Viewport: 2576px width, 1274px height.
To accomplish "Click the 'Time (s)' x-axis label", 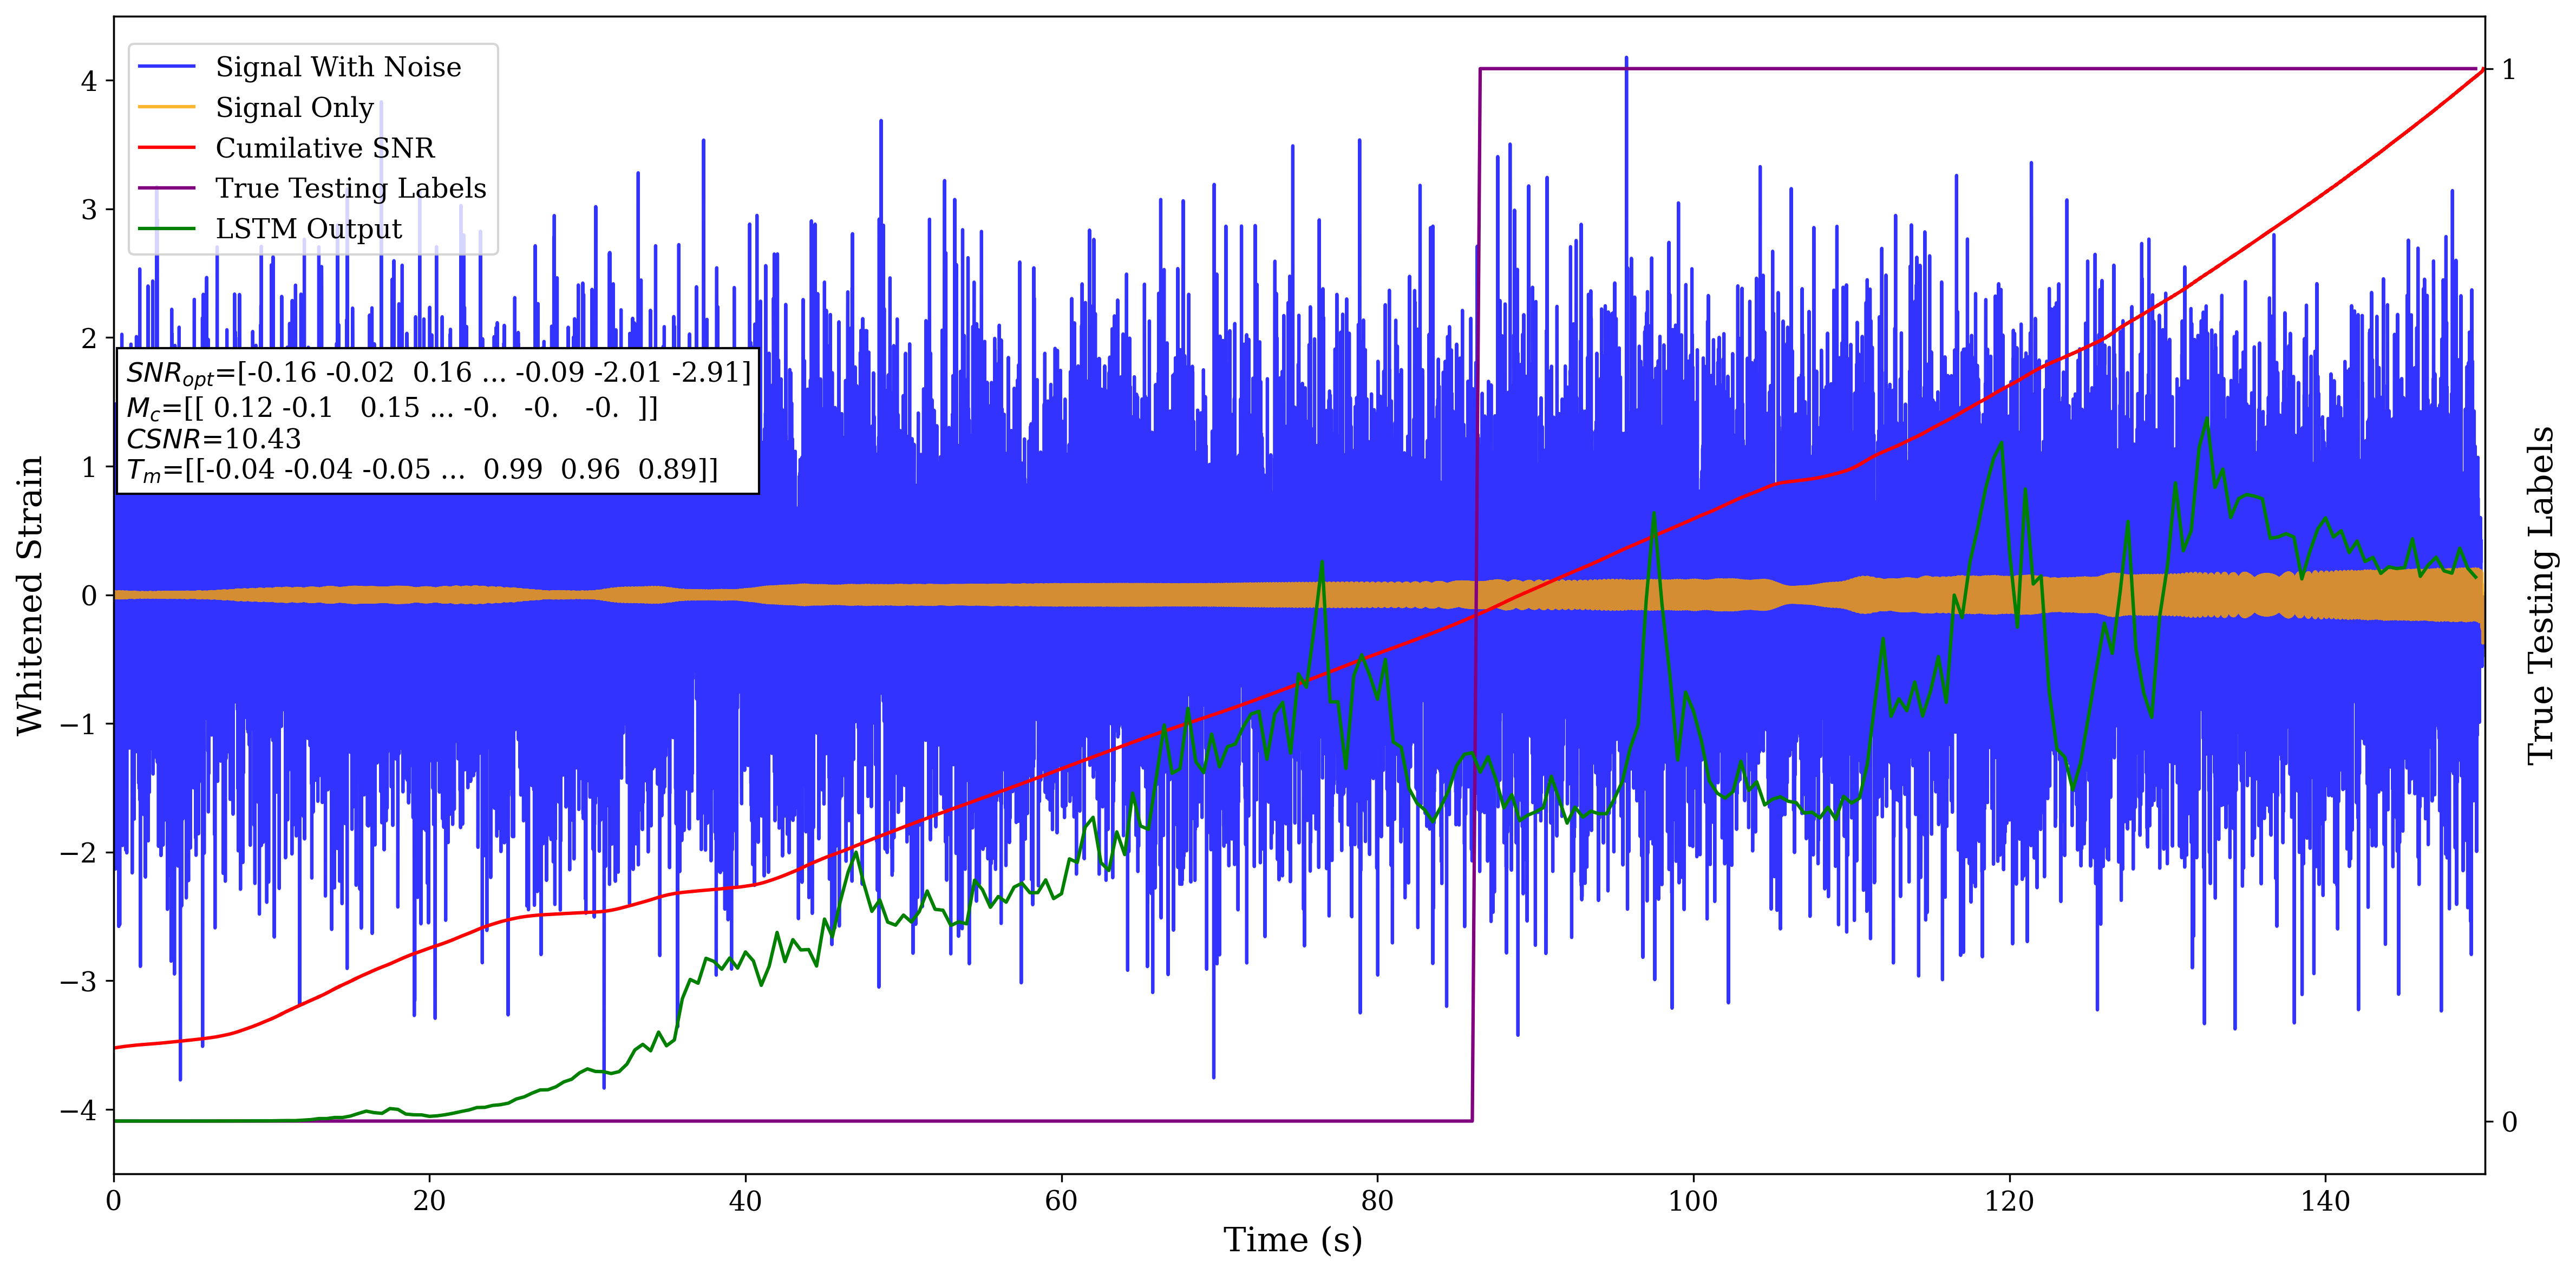I will 1292,1240.
